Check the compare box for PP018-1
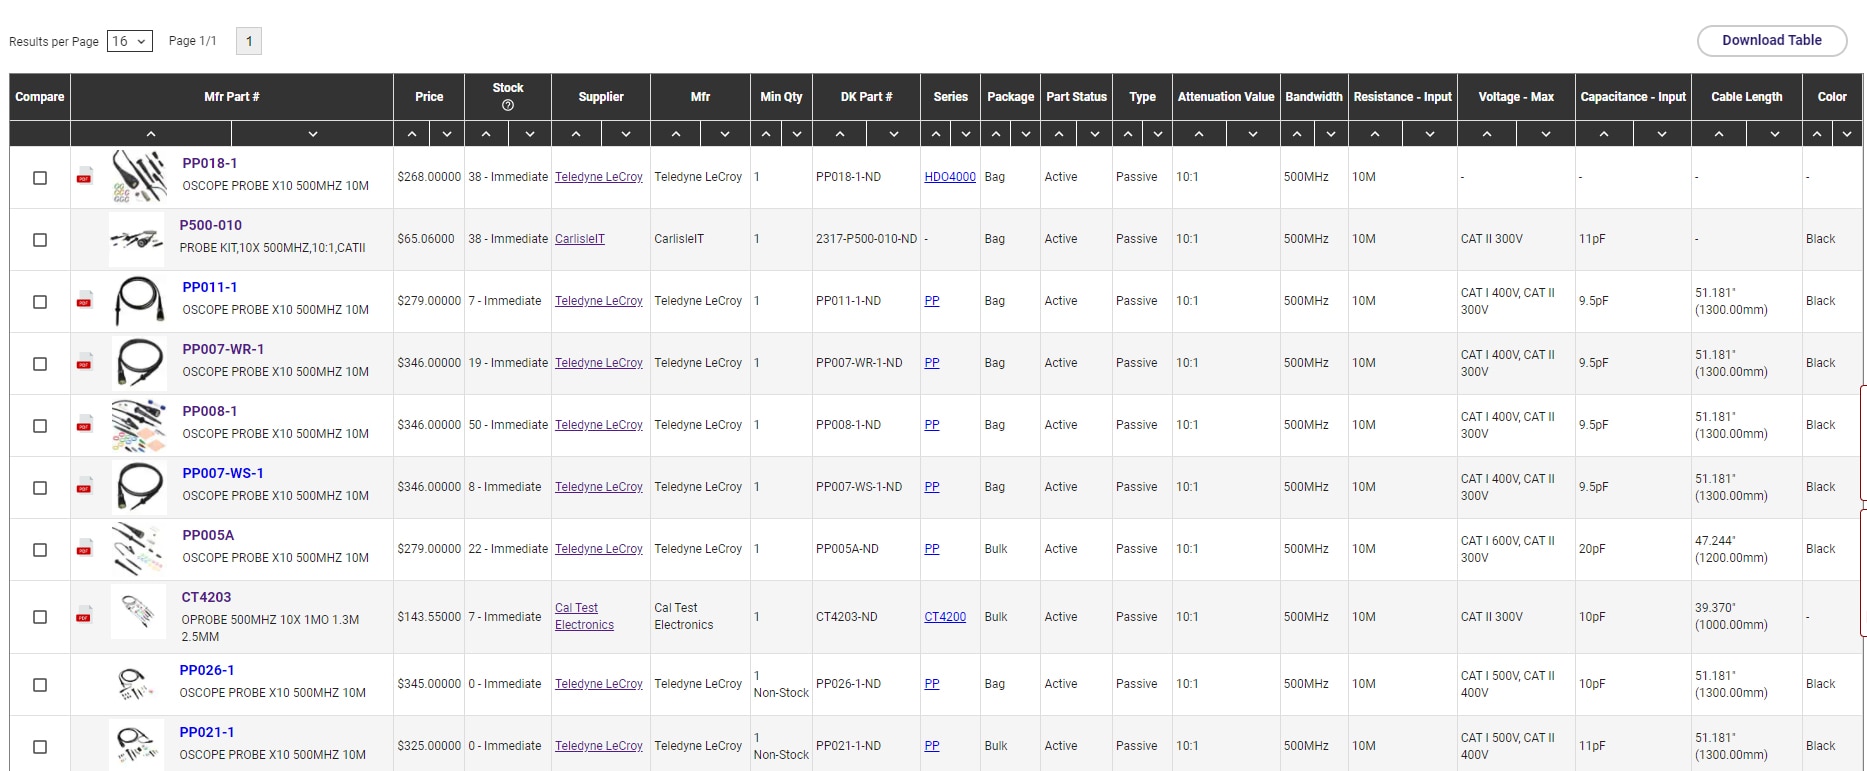This screenshot has width=1867, height=771. tap(40, 178)
